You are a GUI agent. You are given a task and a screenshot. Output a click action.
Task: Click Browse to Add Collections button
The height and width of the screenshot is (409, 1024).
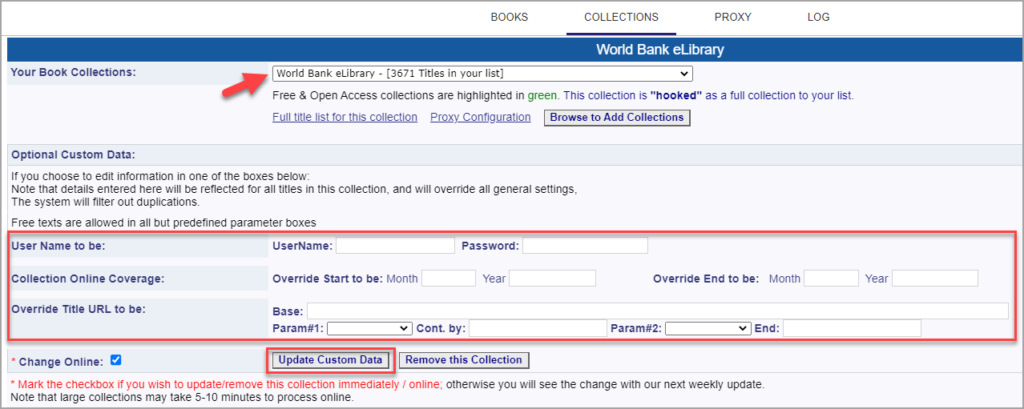616,118
